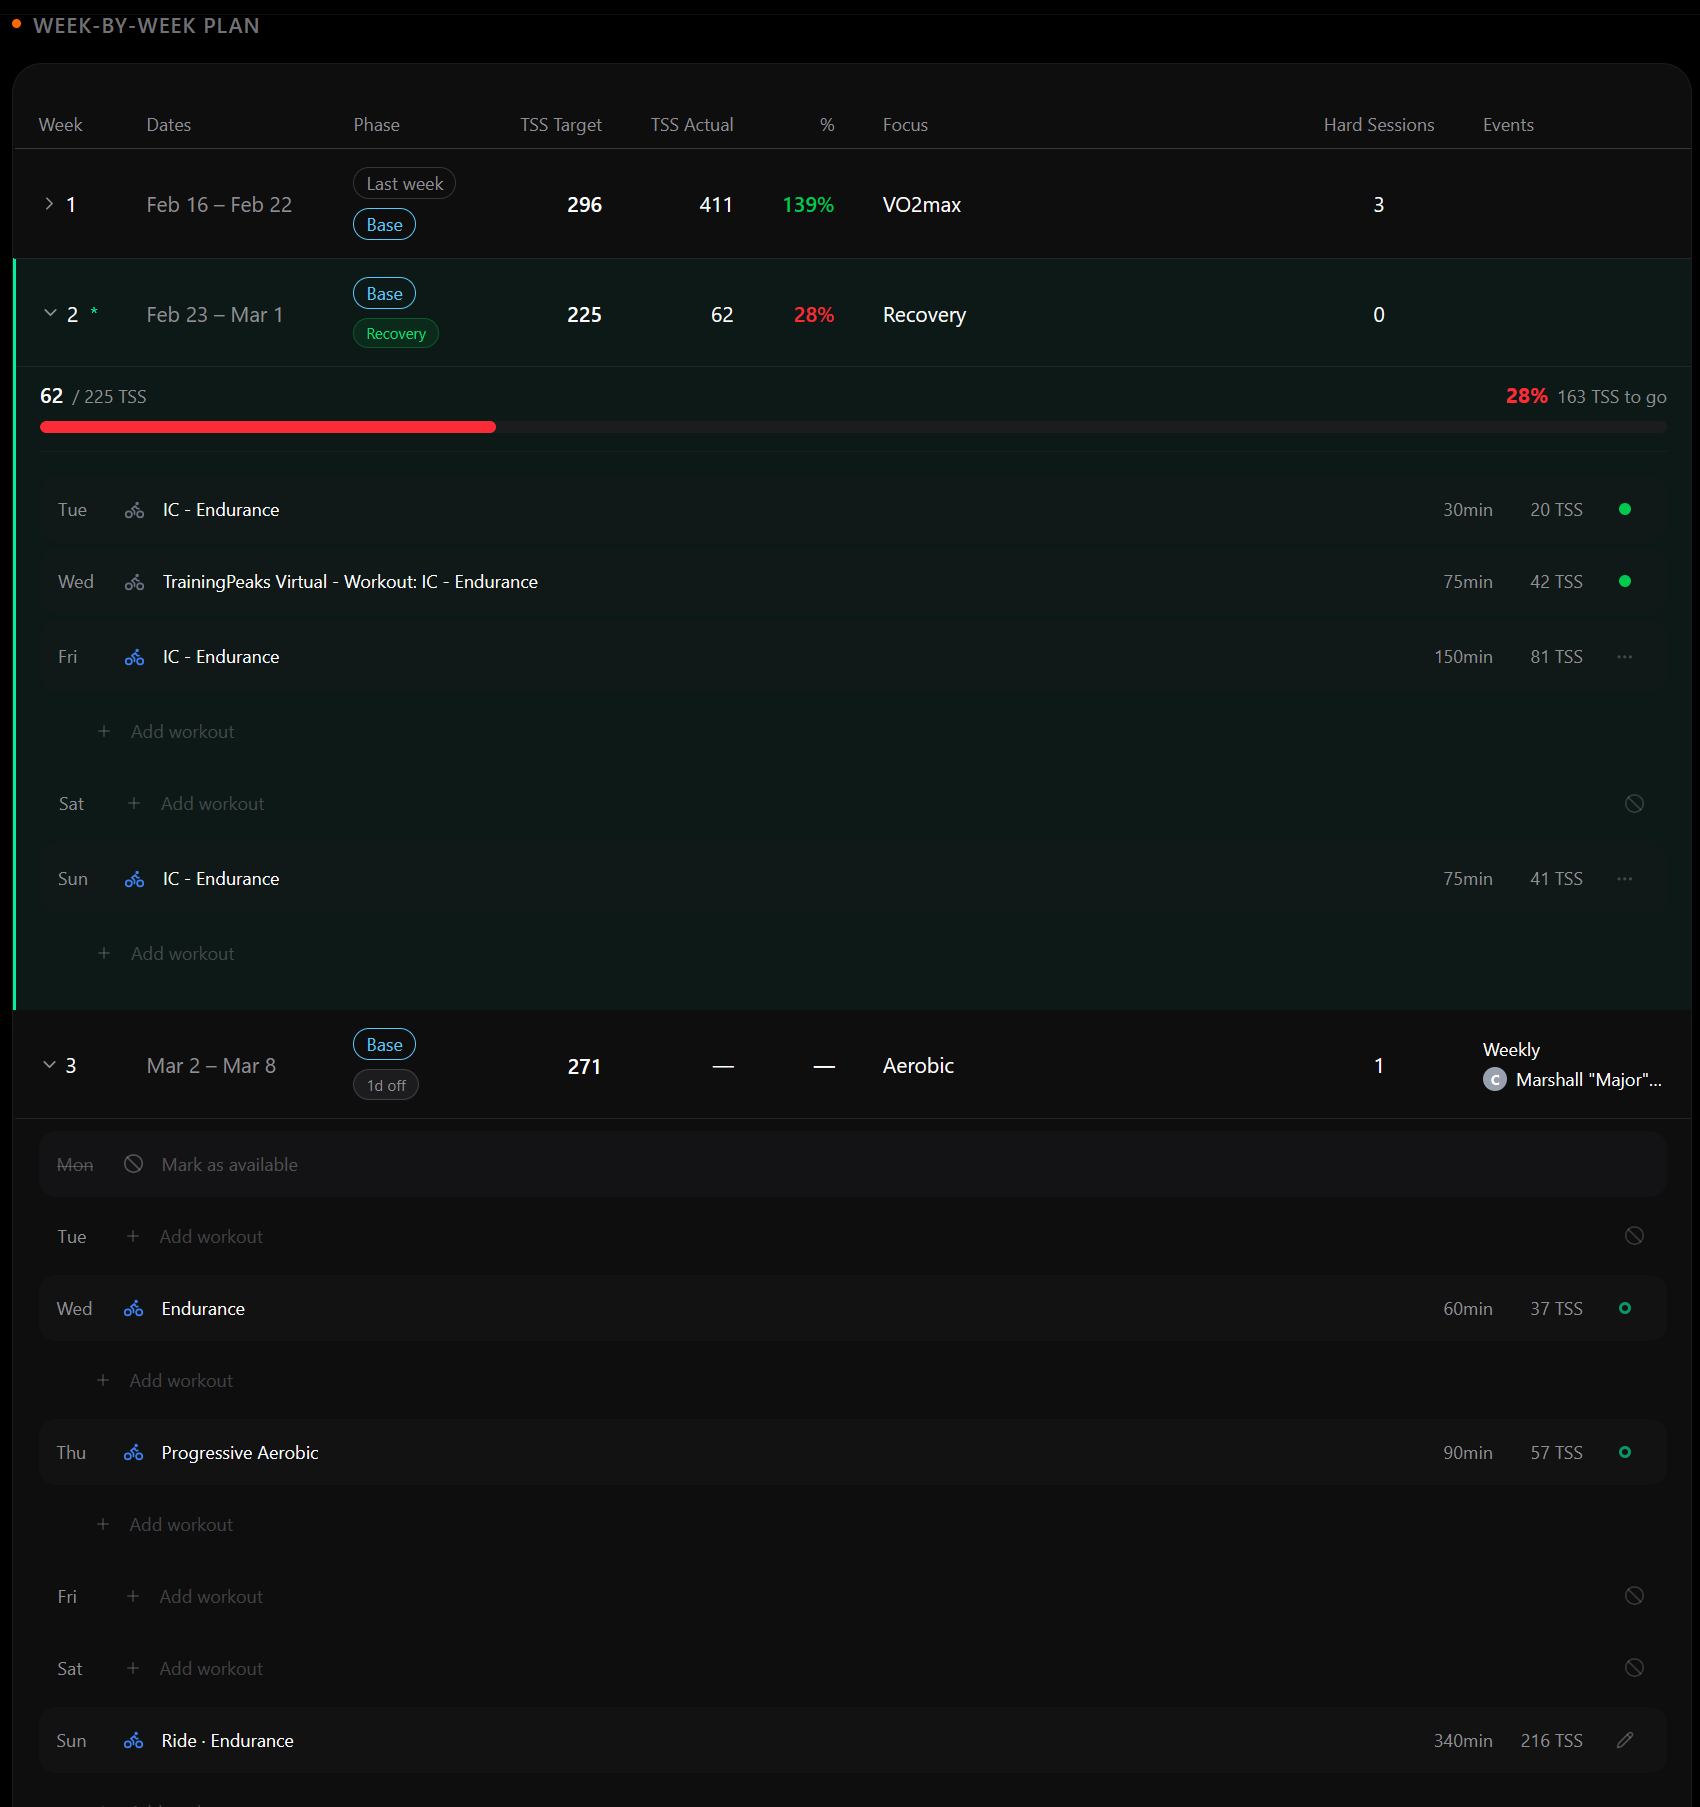The width and height of the screenshot is (1700, 1807).
Task: Expand week 1 row with chevron
Action: pos(49,204)
